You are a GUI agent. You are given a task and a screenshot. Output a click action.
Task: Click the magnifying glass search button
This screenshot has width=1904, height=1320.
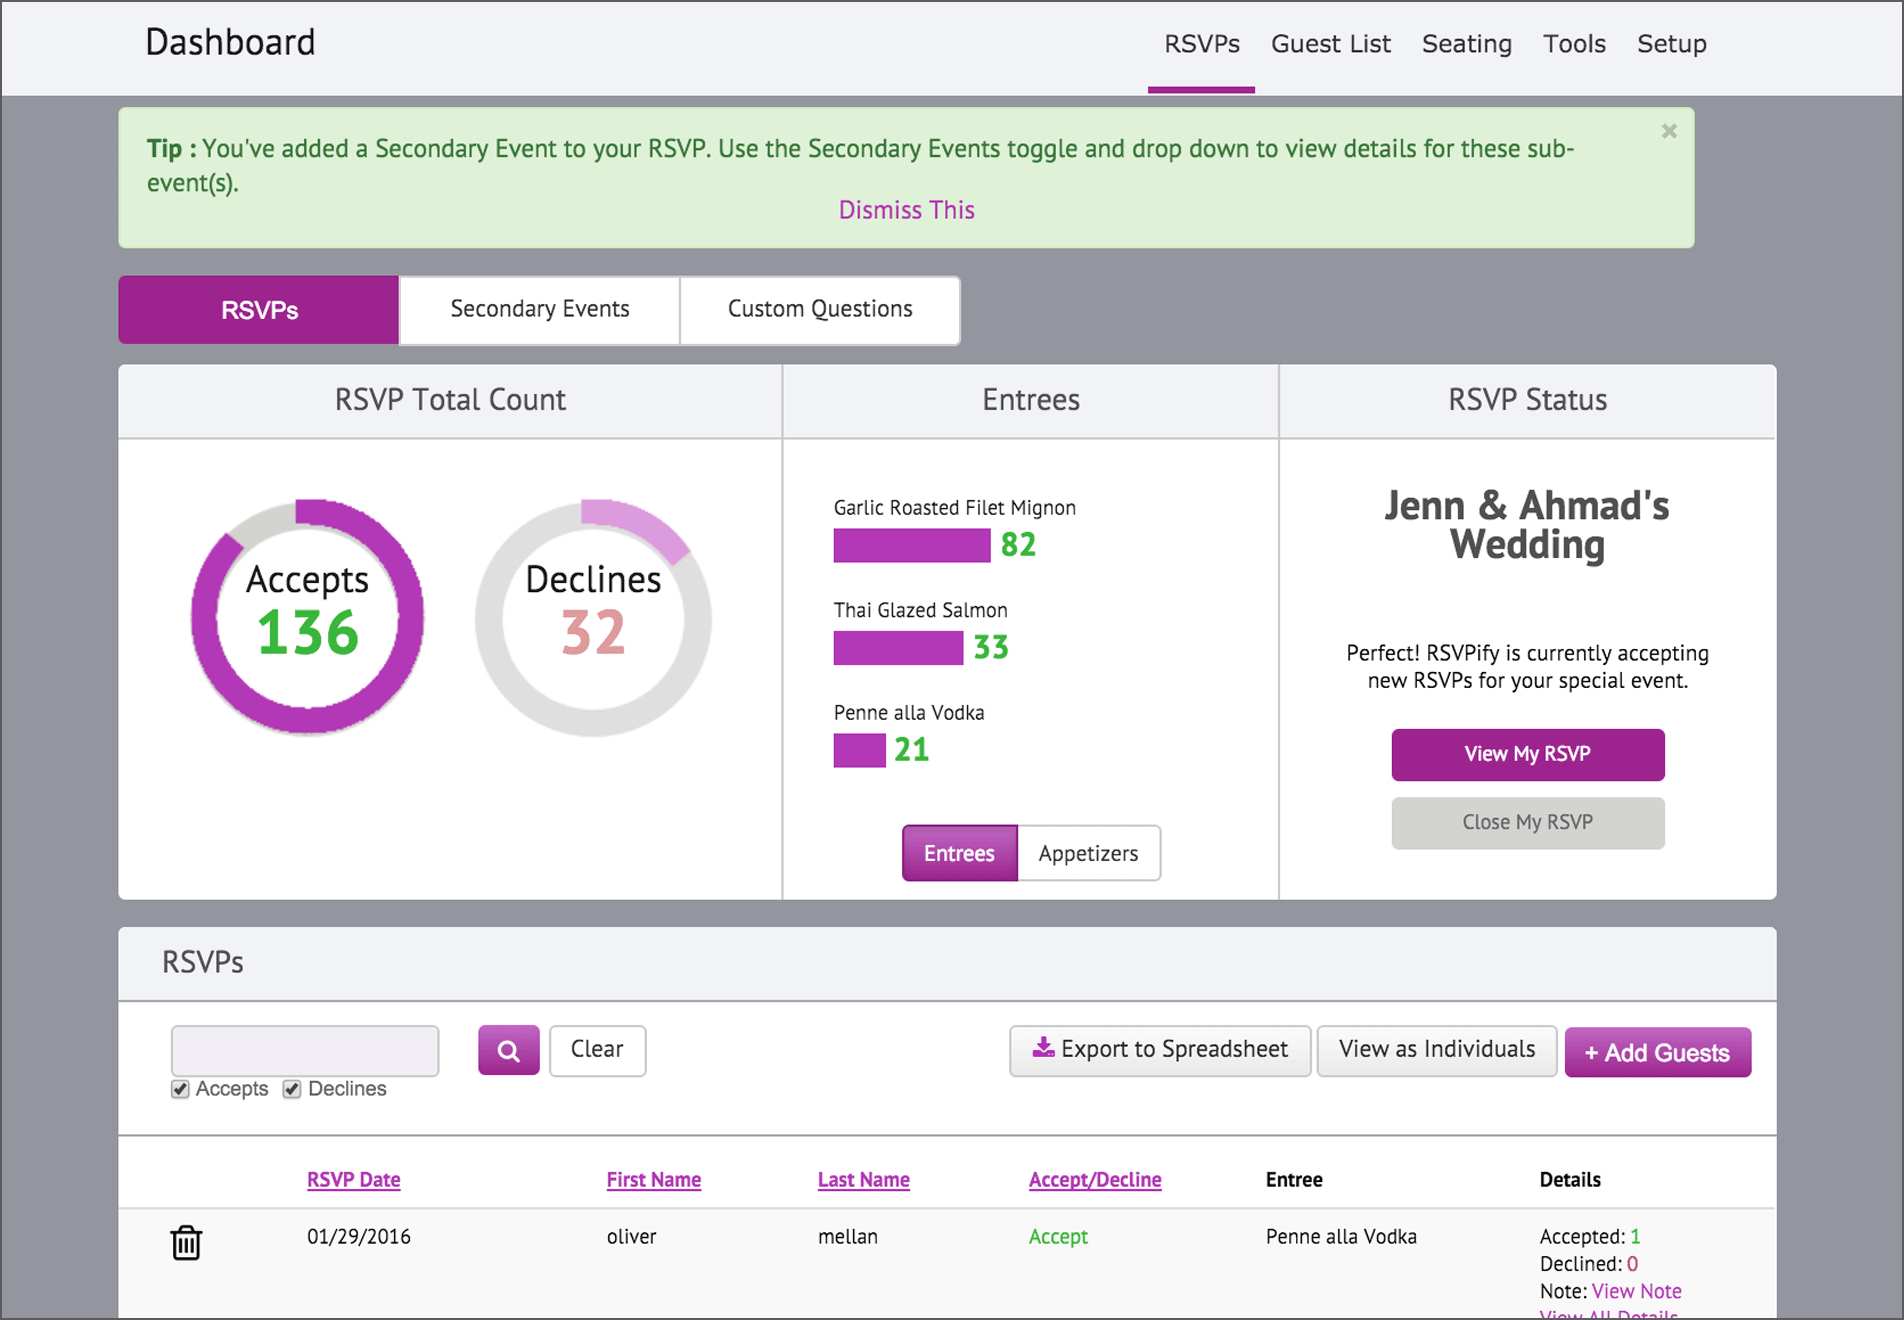point(509,1050)
